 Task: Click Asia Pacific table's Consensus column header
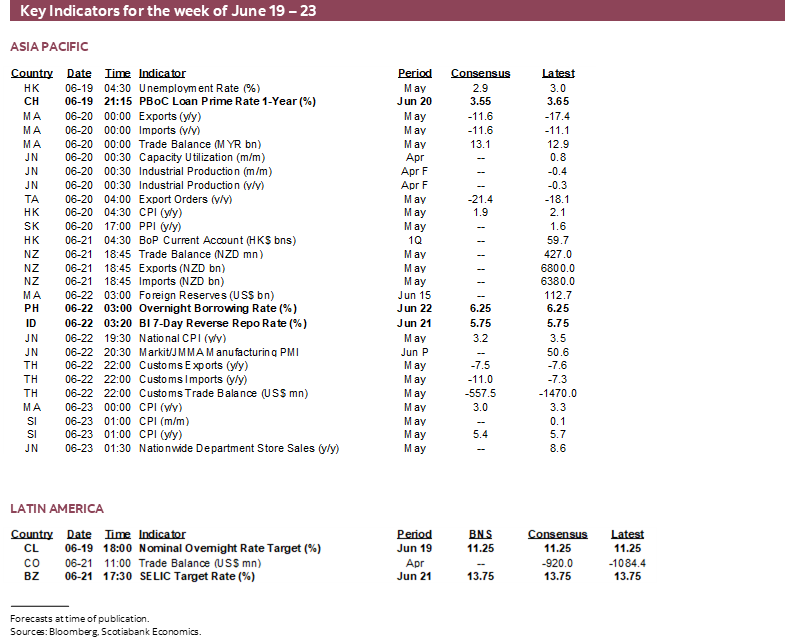tap(480, 73)
